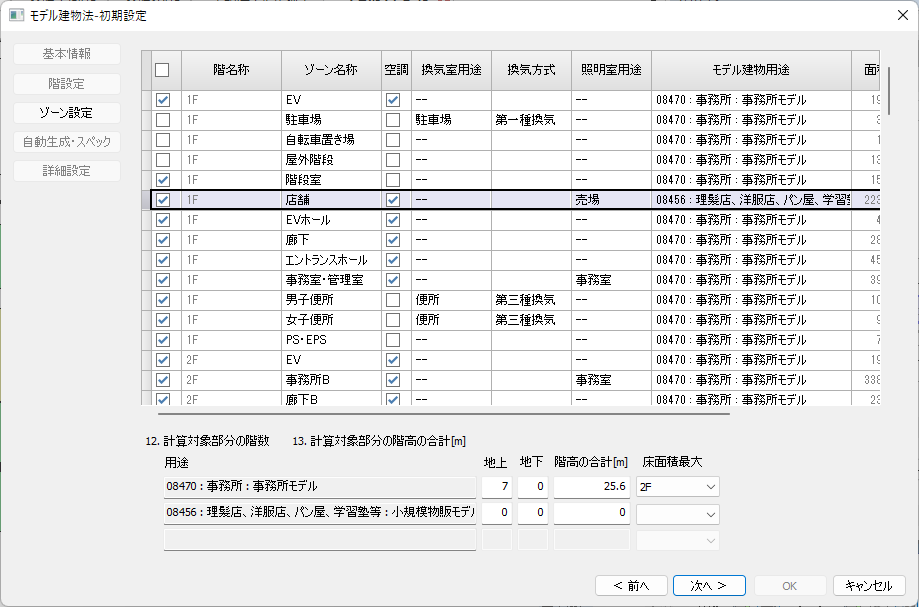This screenshot has width=919, height=607.
Task: Click 階高の合計 field containing 25.6
Action: coord(591,486)
